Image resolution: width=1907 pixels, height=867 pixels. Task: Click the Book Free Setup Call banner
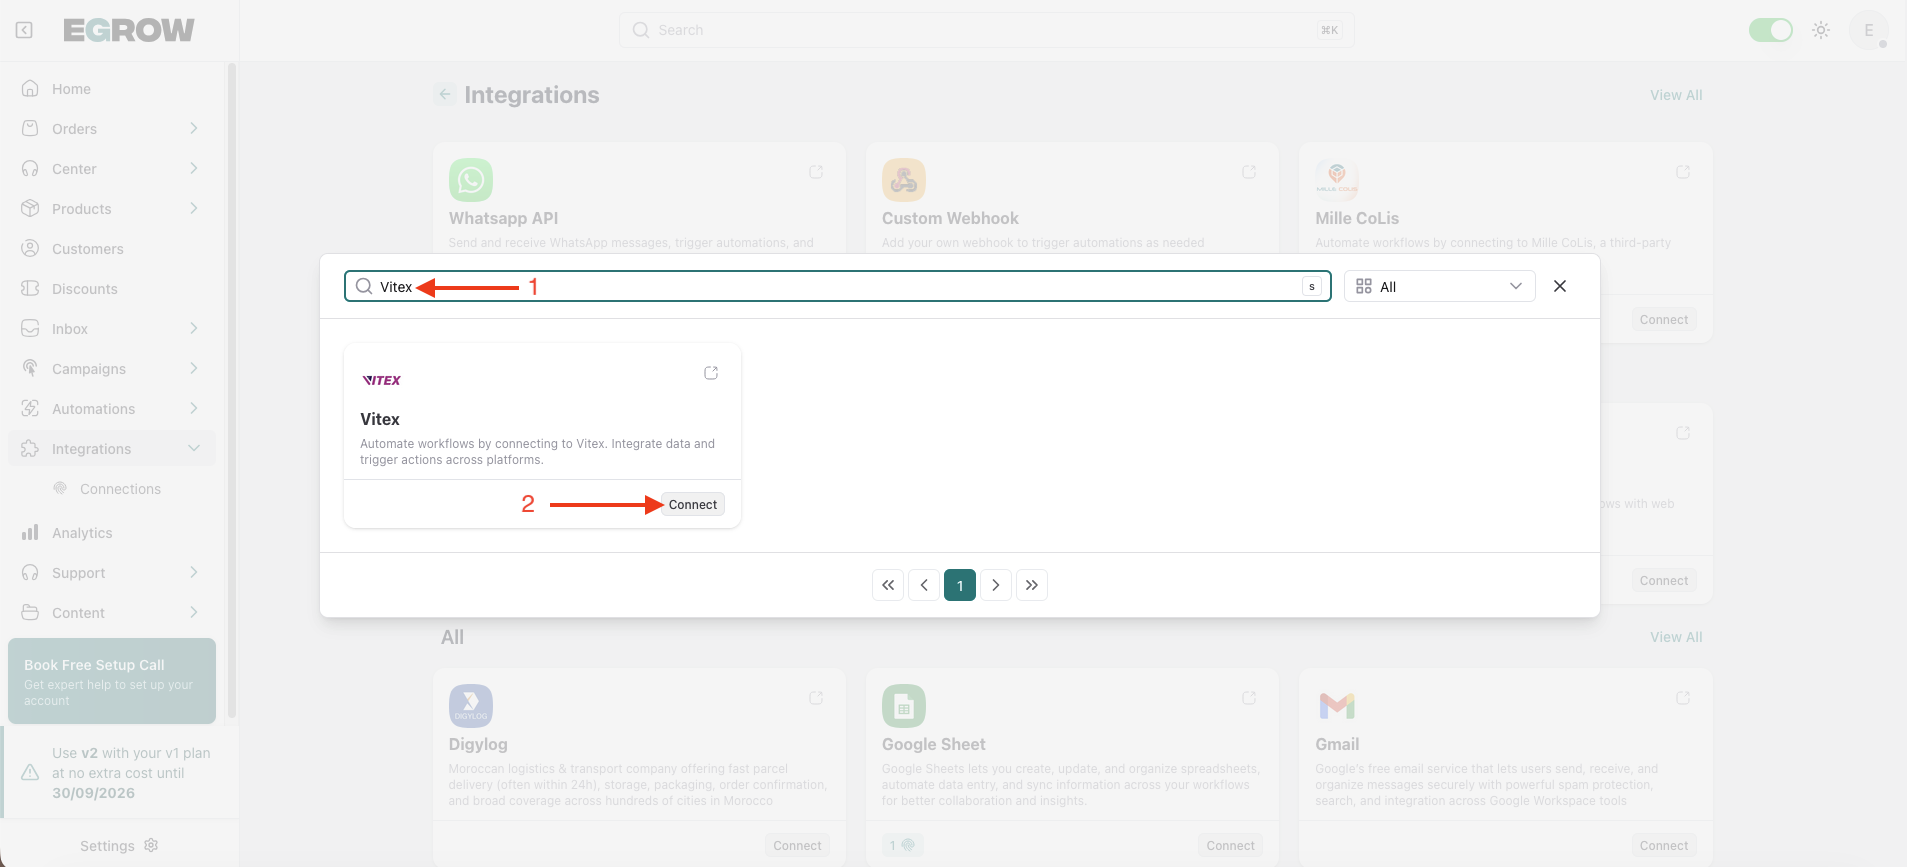tap(112, 681)
